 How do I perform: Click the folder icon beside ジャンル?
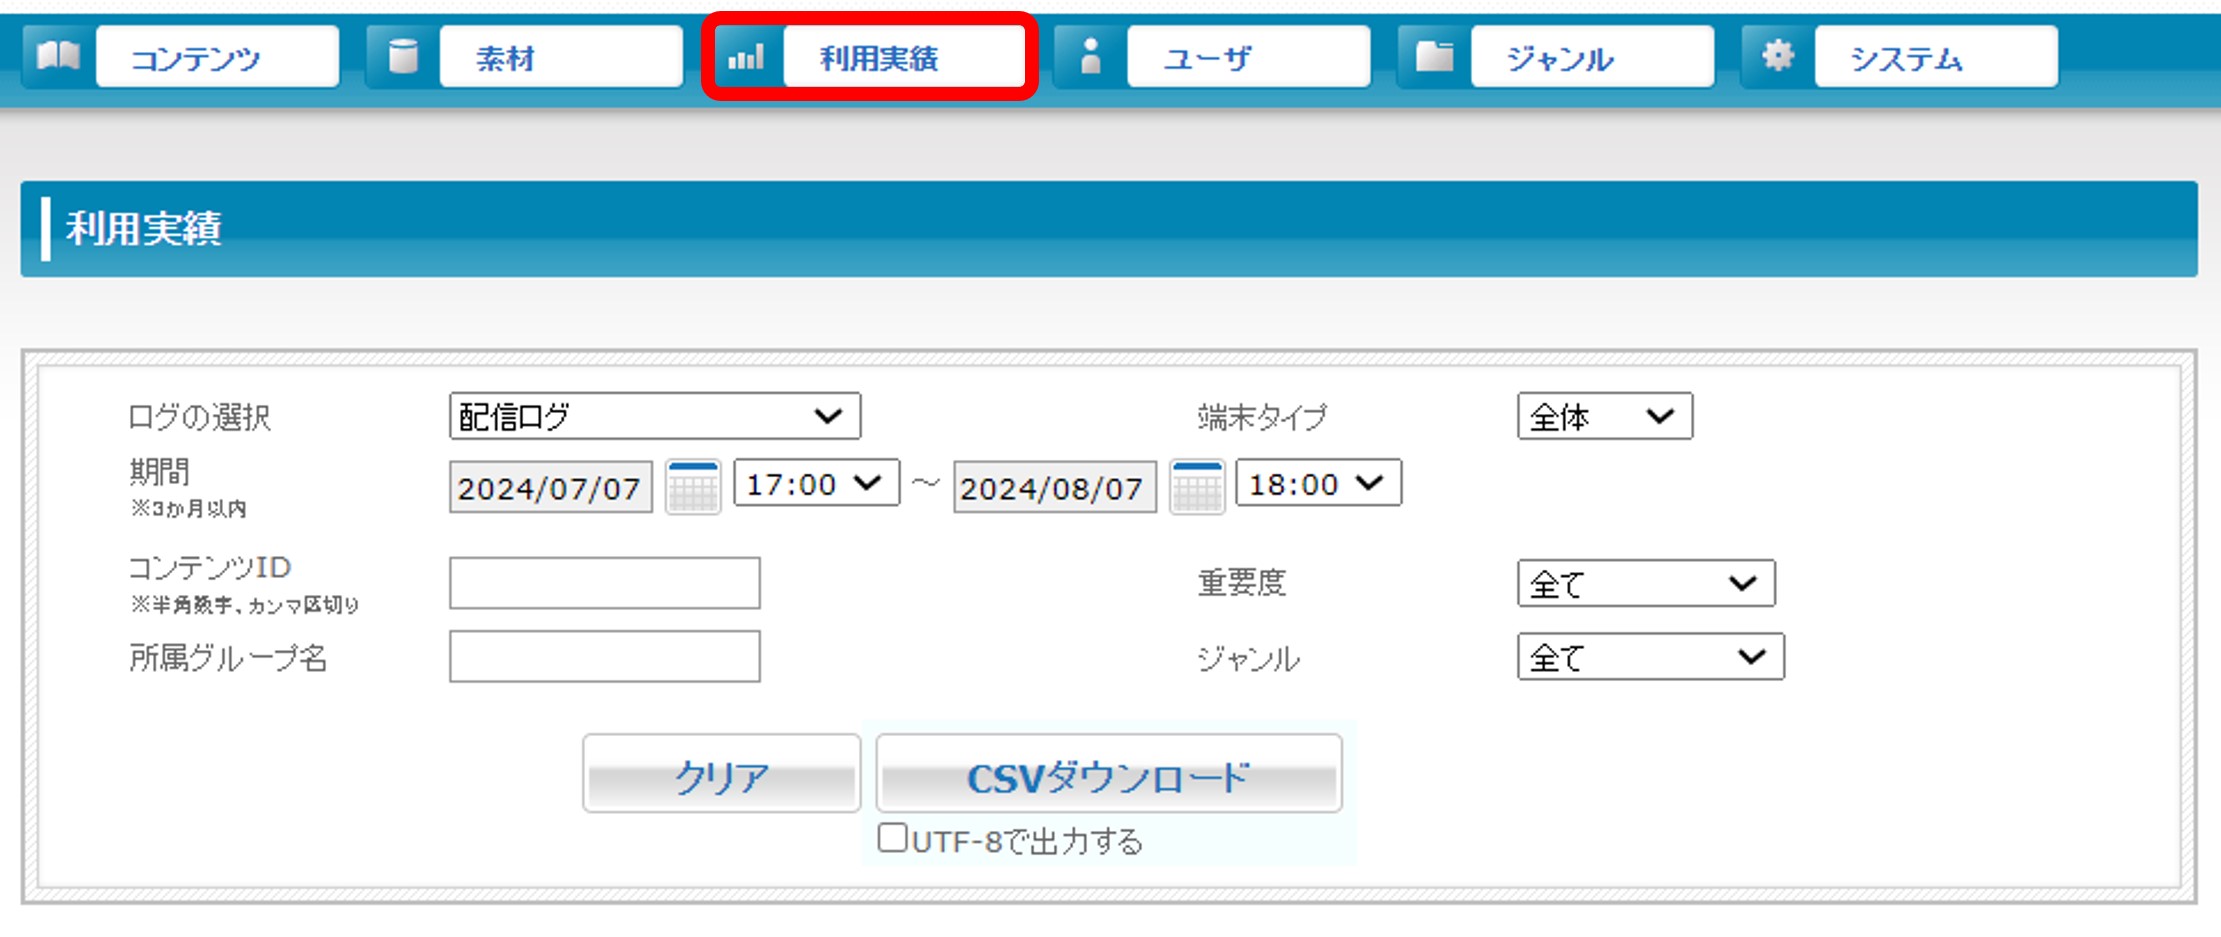tap(1434, 57)
